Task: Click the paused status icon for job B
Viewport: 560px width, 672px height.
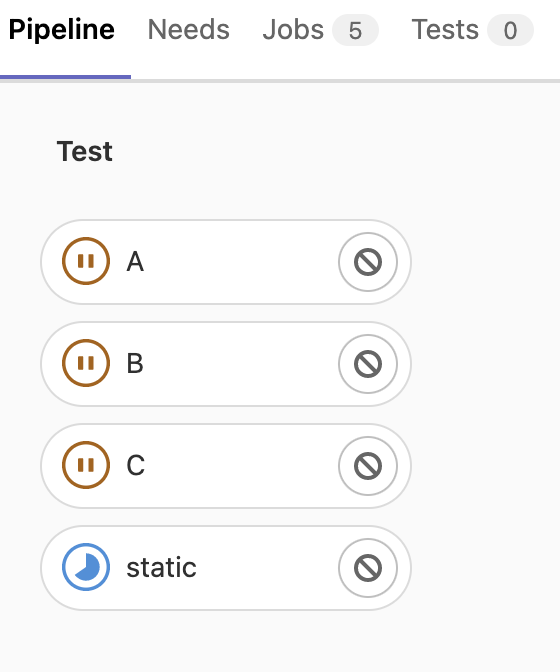Action: pyautogui.click(x=86, y=363)
